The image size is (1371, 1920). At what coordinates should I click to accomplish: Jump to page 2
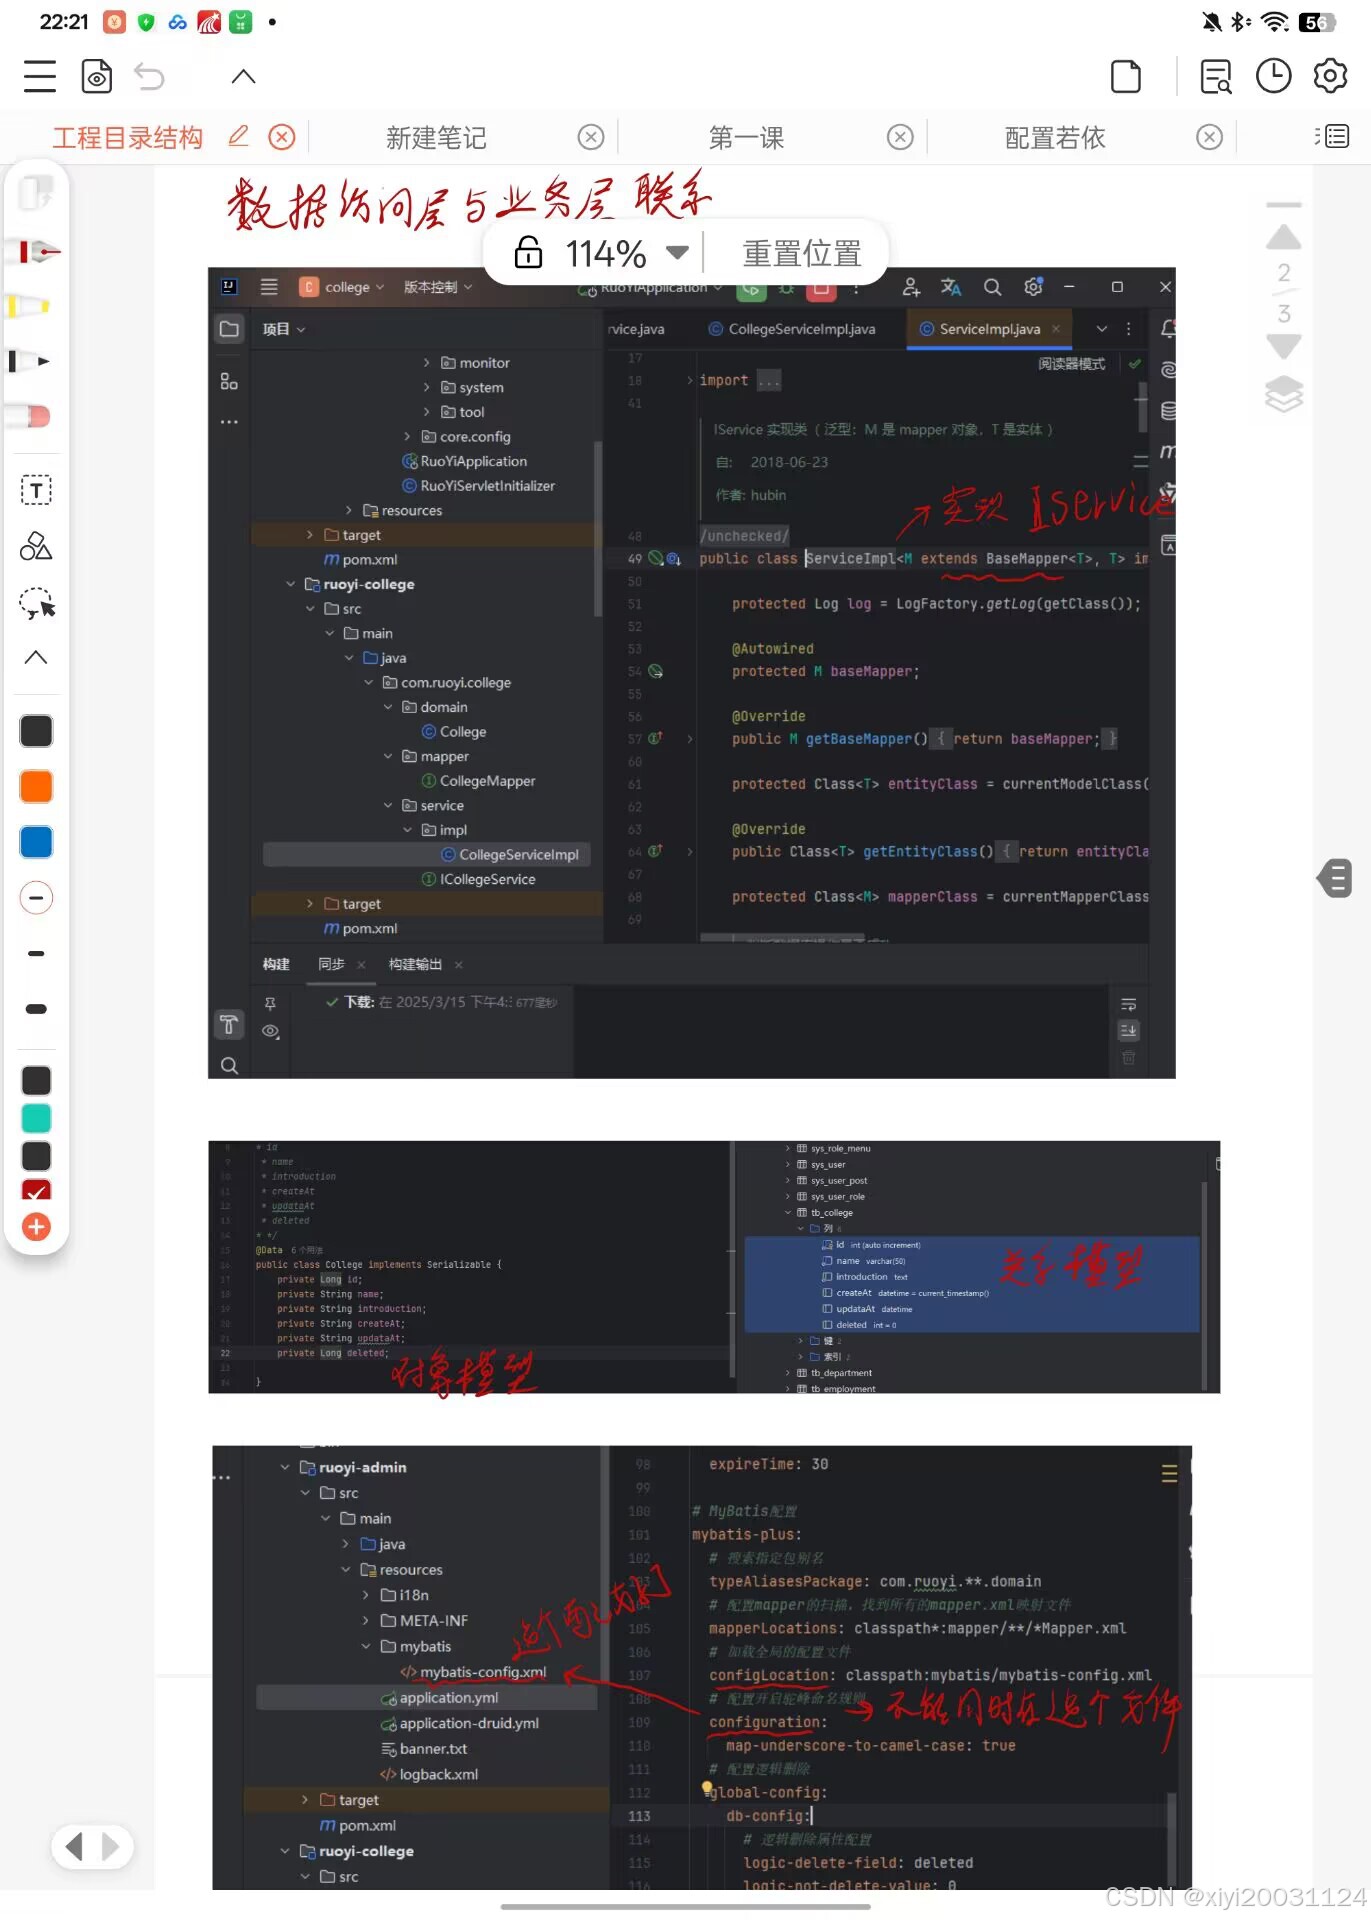point(1284,273)
